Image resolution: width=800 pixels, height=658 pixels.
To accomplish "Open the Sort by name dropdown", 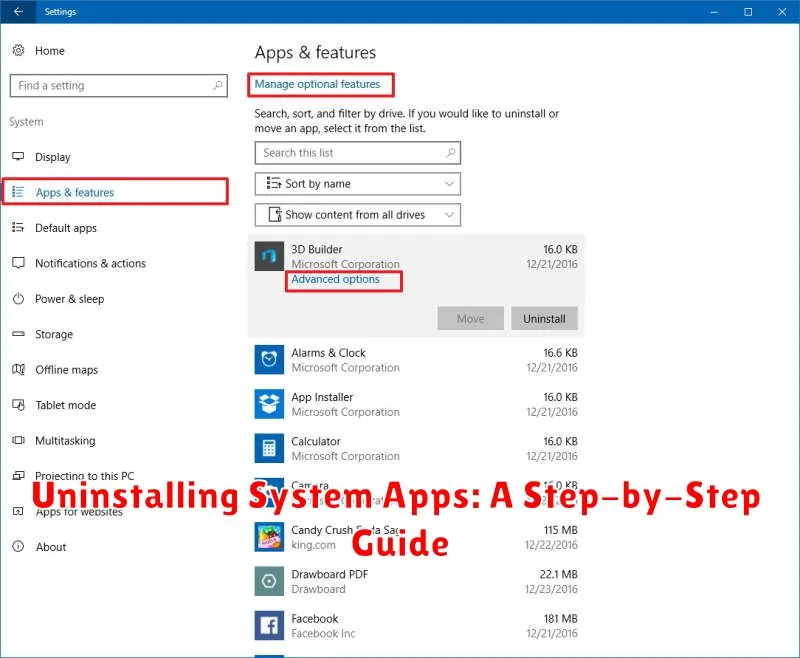I will pos(357,184).
